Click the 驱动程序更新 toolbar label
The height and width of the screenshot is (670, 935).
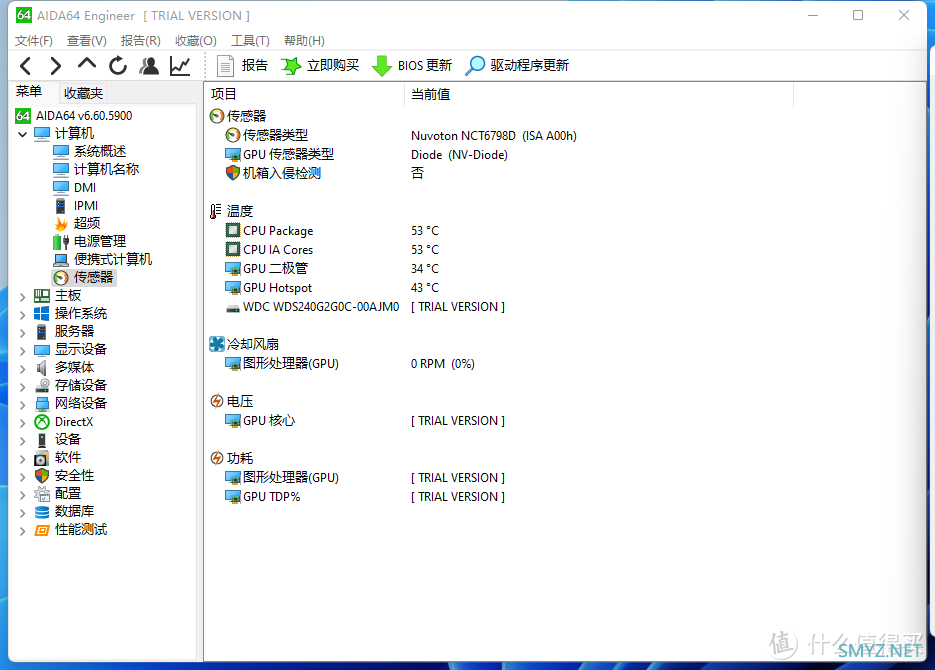530,66
